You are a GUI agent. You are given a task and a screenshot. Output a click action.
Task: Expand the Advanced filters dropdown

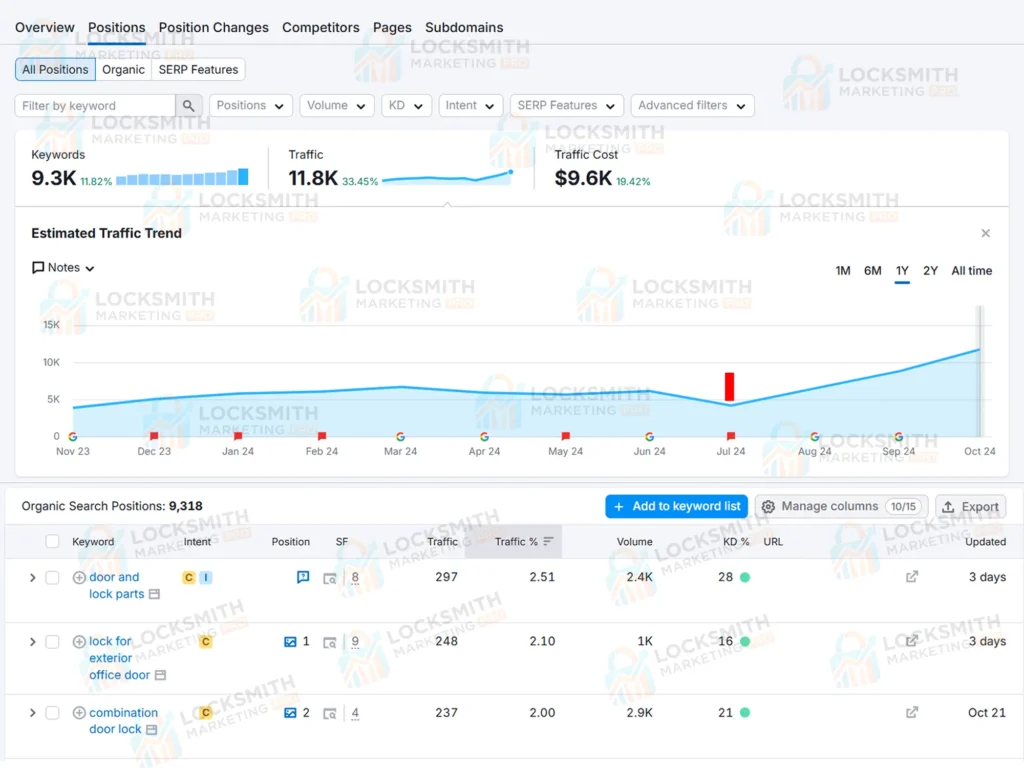click(692, 106)
